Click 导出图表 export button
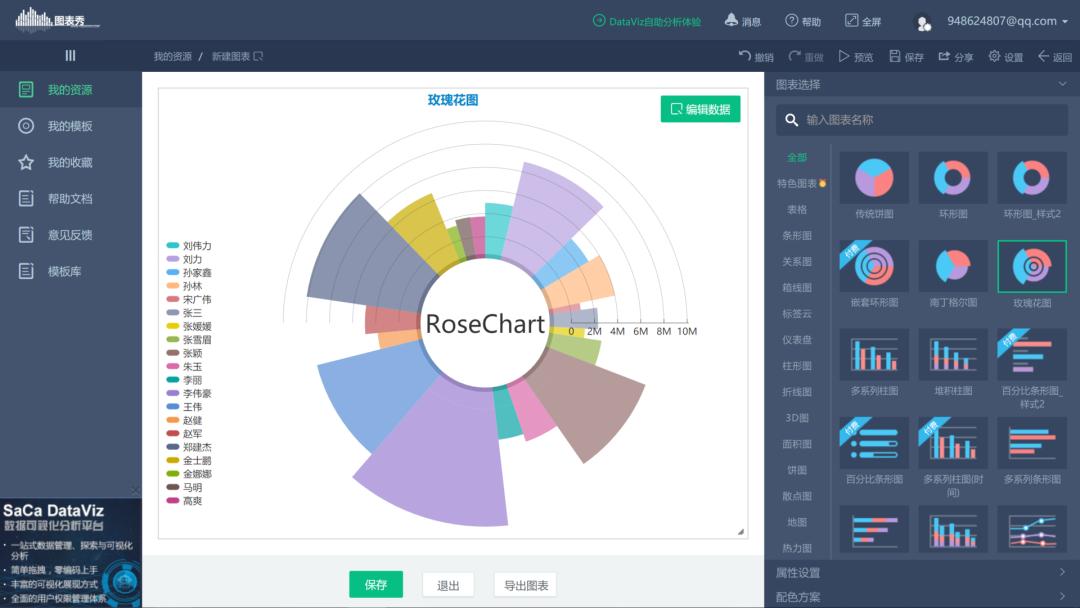Viewport: 1080px width, 608px height. (x=526, y=585)
